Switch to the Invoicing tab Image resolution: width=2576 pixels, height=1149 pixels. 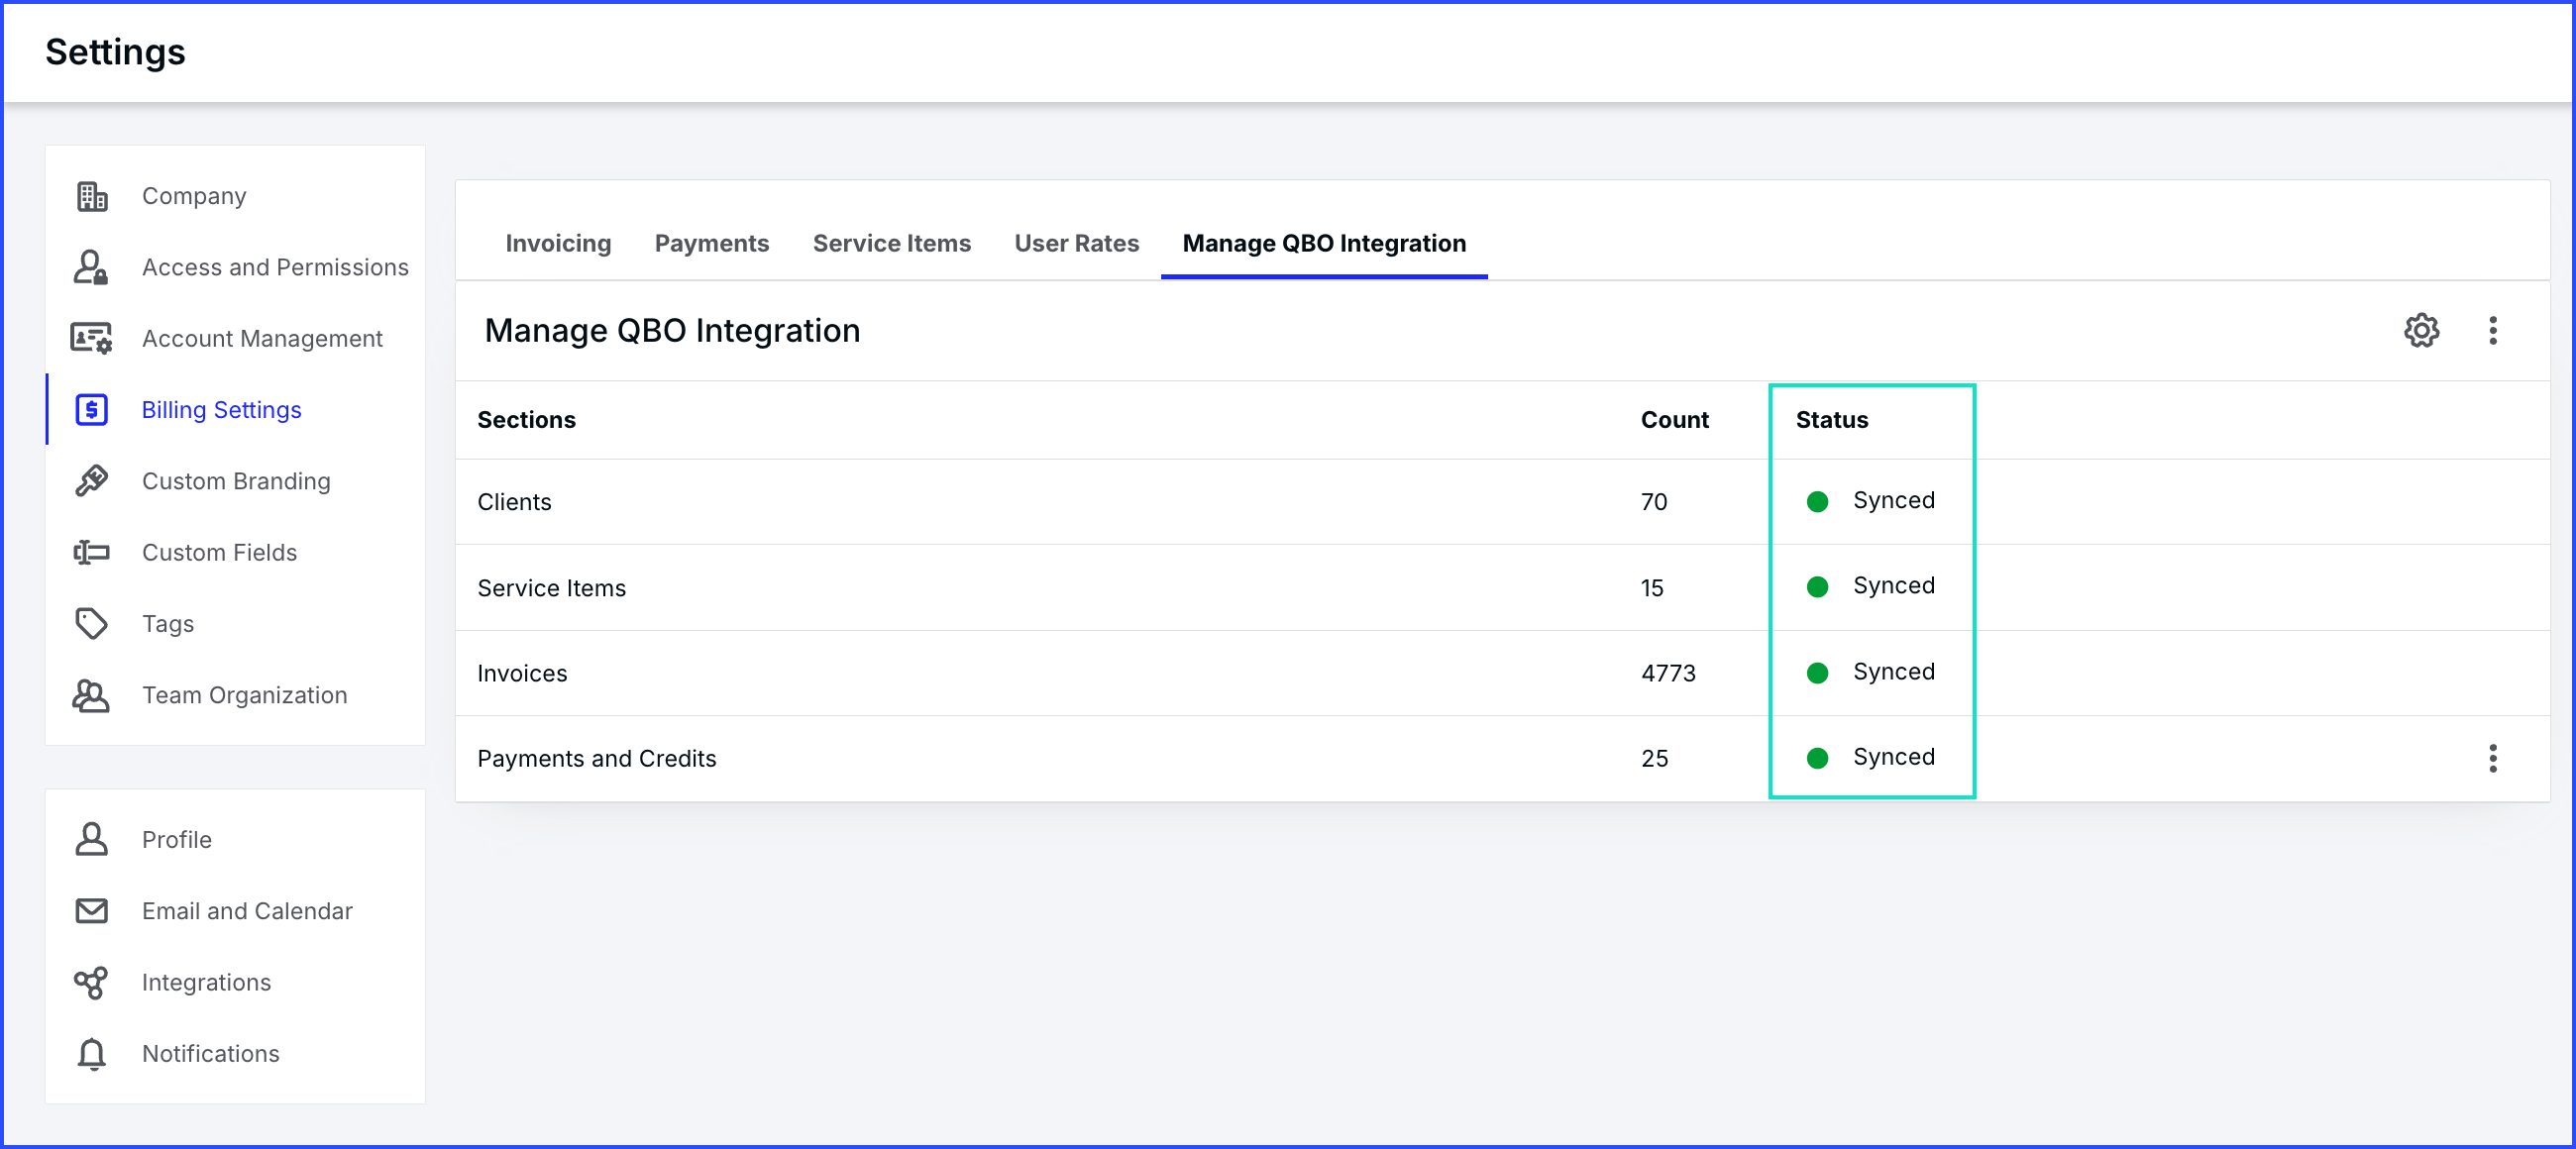click(558, 243)
